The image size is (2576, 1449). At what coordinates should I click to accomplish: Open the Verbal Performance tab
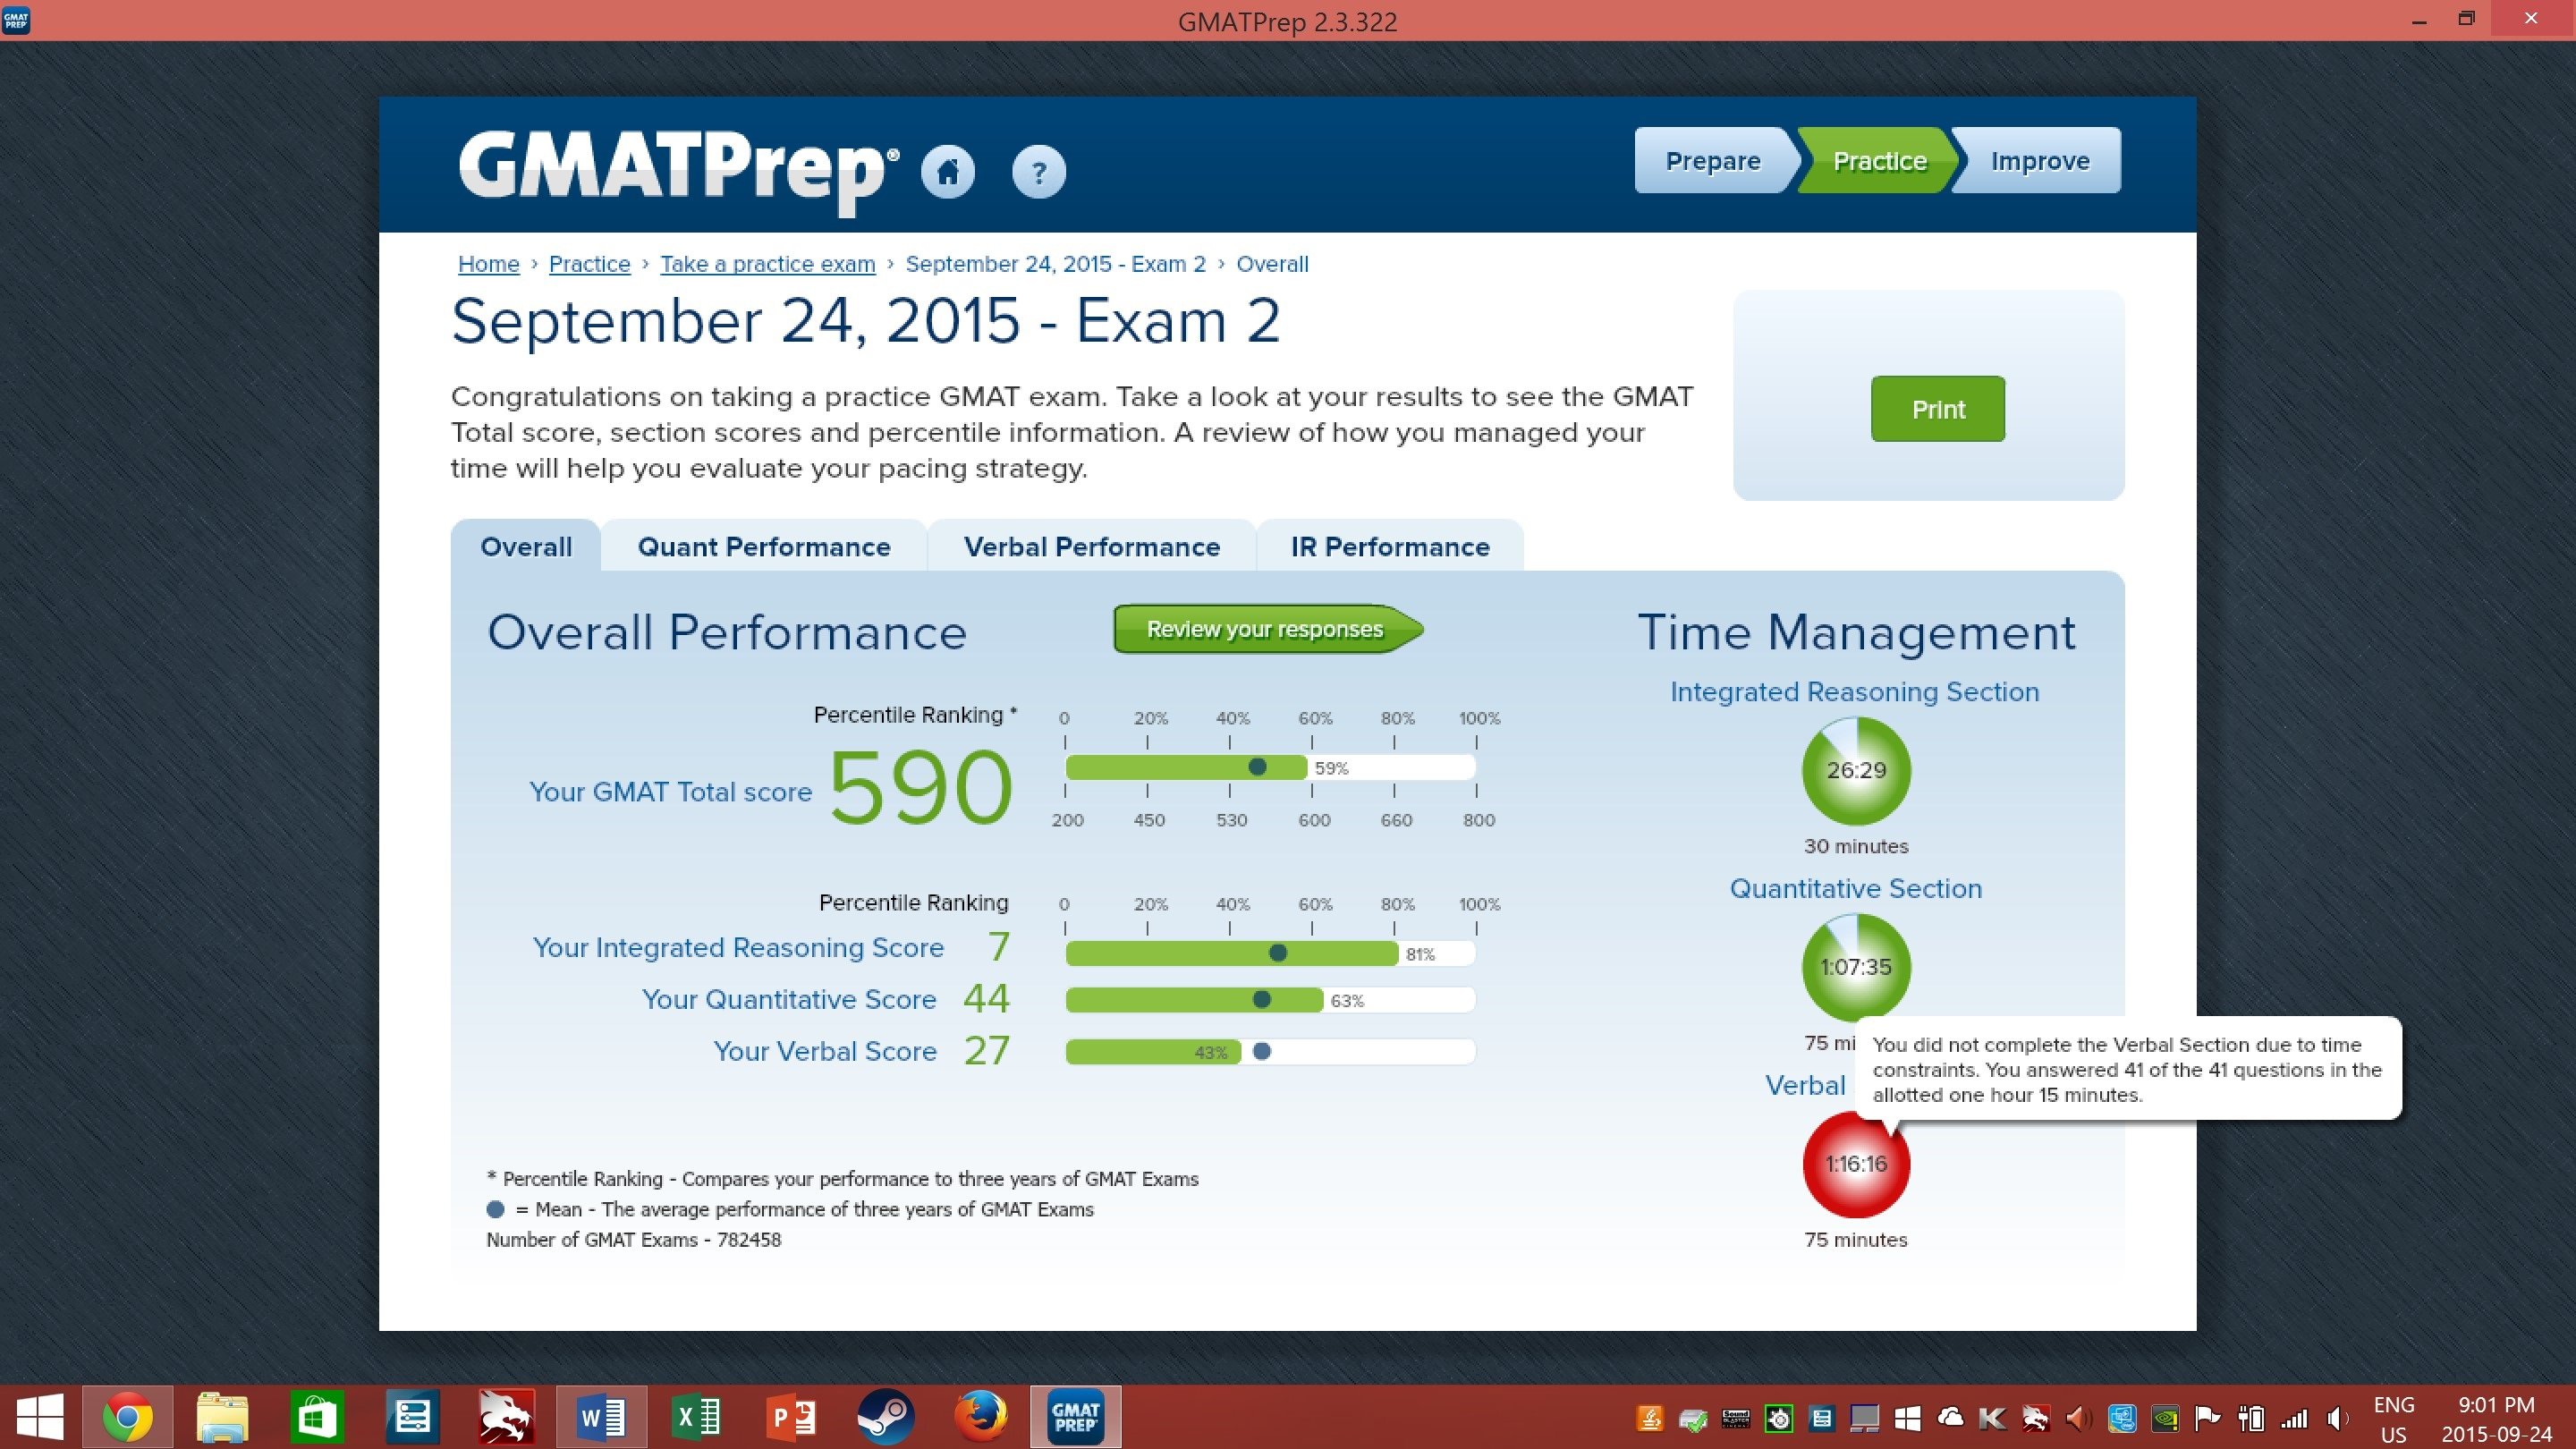(x=1091, y=547)
